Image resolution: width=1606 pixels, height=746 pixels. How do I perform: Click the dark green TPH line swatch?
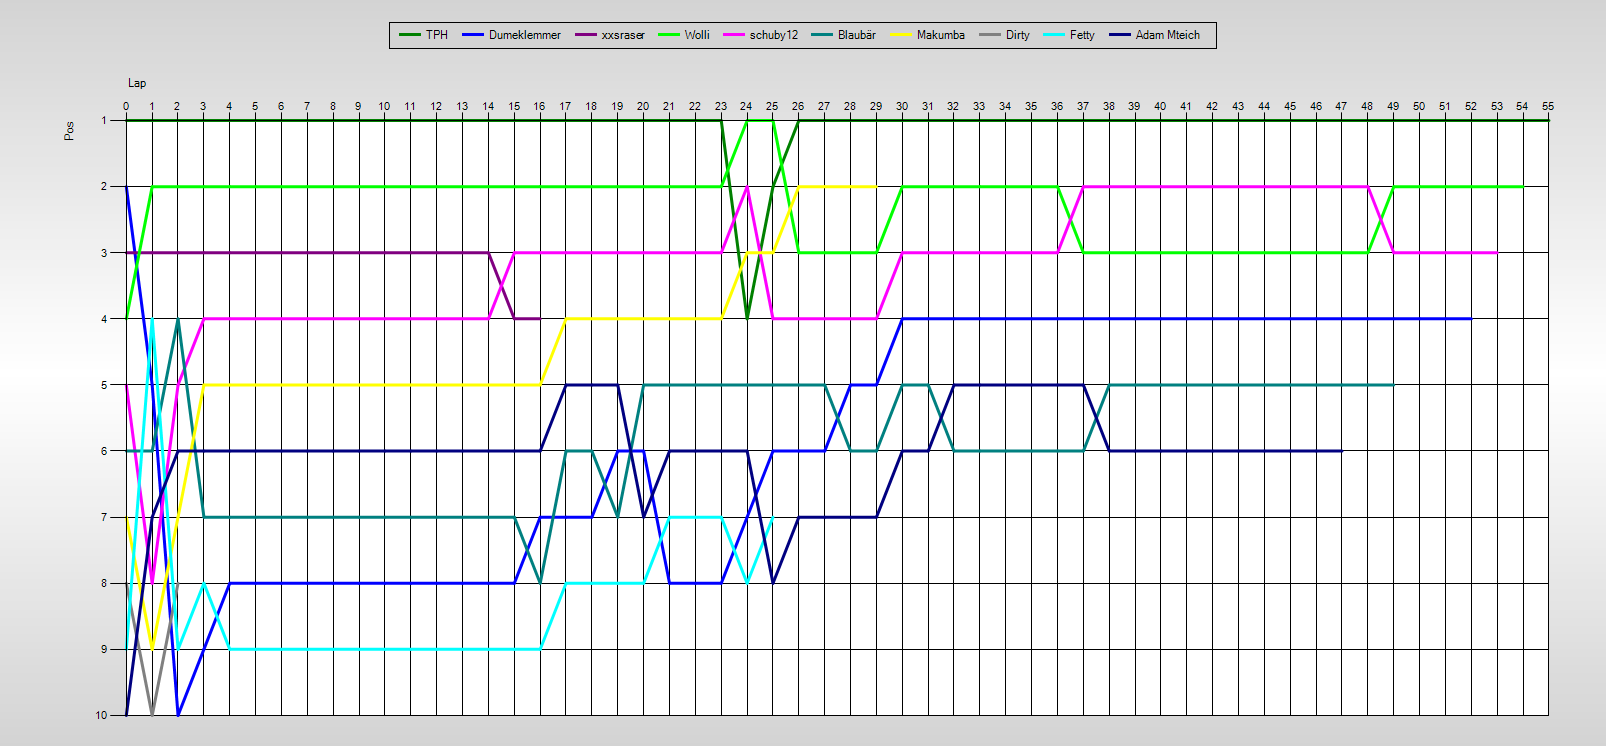tap(410, 35)
